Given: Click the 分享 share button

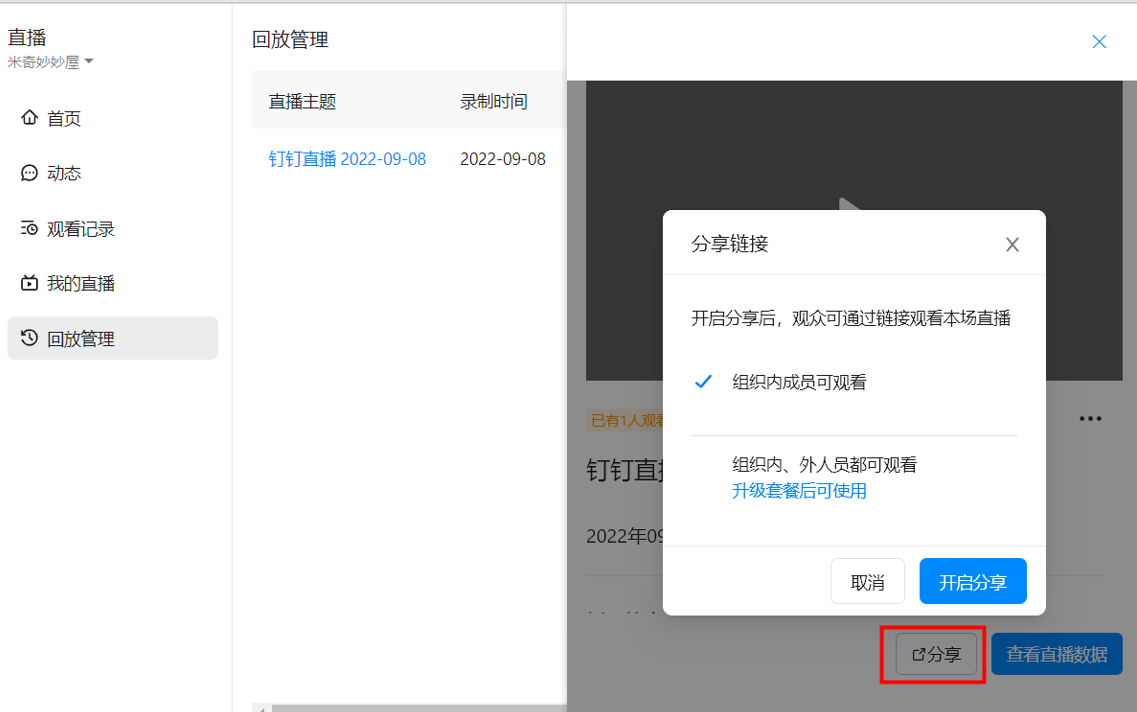Looking at the screenshot, I should pos(936,654).
